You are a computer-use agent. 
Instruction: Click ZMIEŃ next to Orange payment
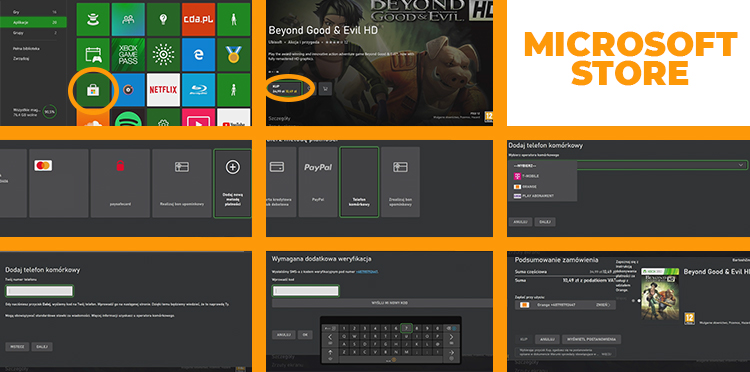602,305
